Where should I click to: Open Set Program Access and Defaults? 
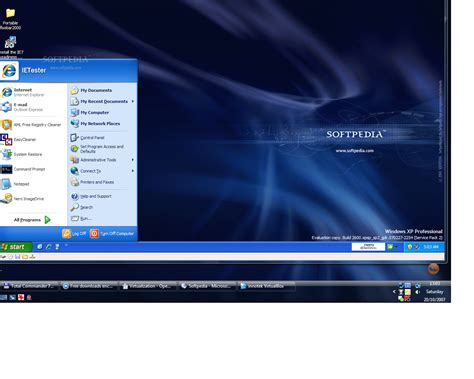[102, 149]
